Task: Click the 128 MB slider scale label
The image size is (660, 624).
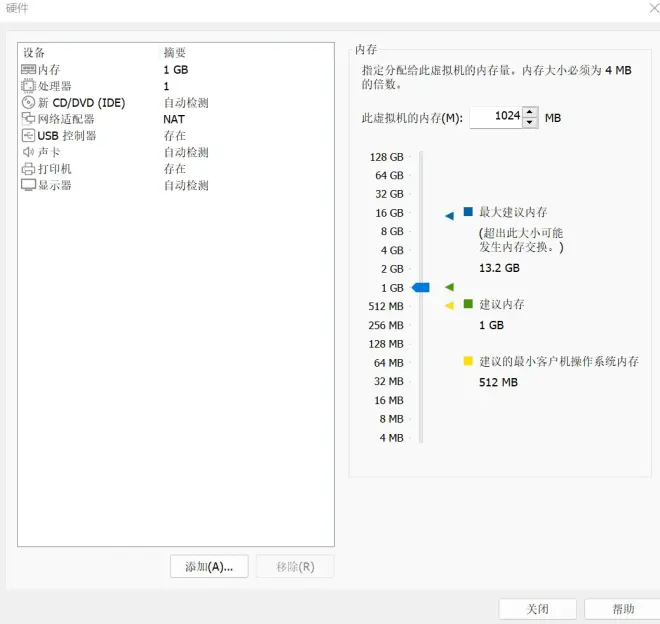Action: 386,344
